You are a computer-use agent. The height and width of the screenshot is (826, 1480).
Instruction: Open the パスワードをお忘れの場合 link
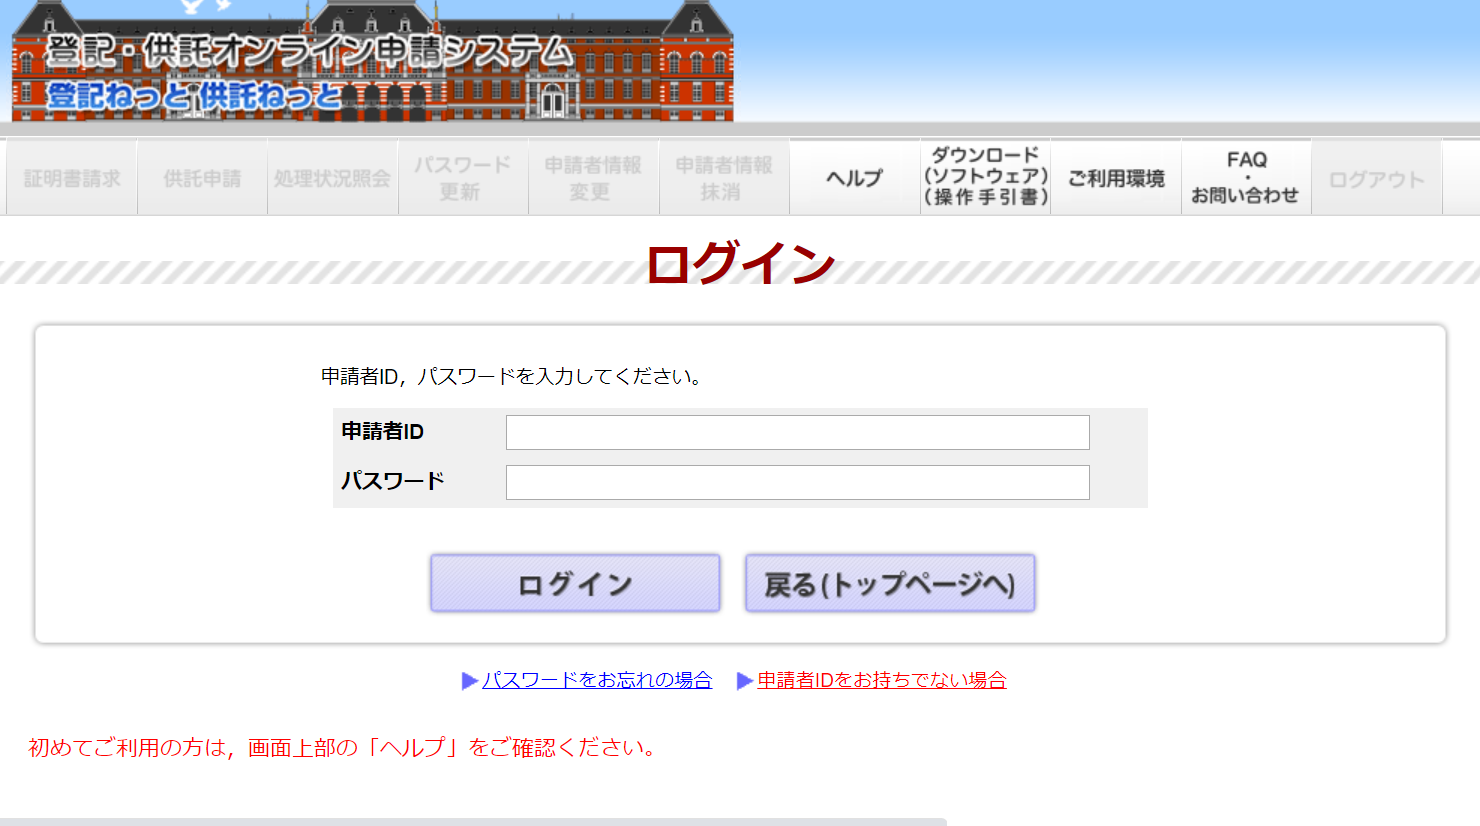[597, 680]
